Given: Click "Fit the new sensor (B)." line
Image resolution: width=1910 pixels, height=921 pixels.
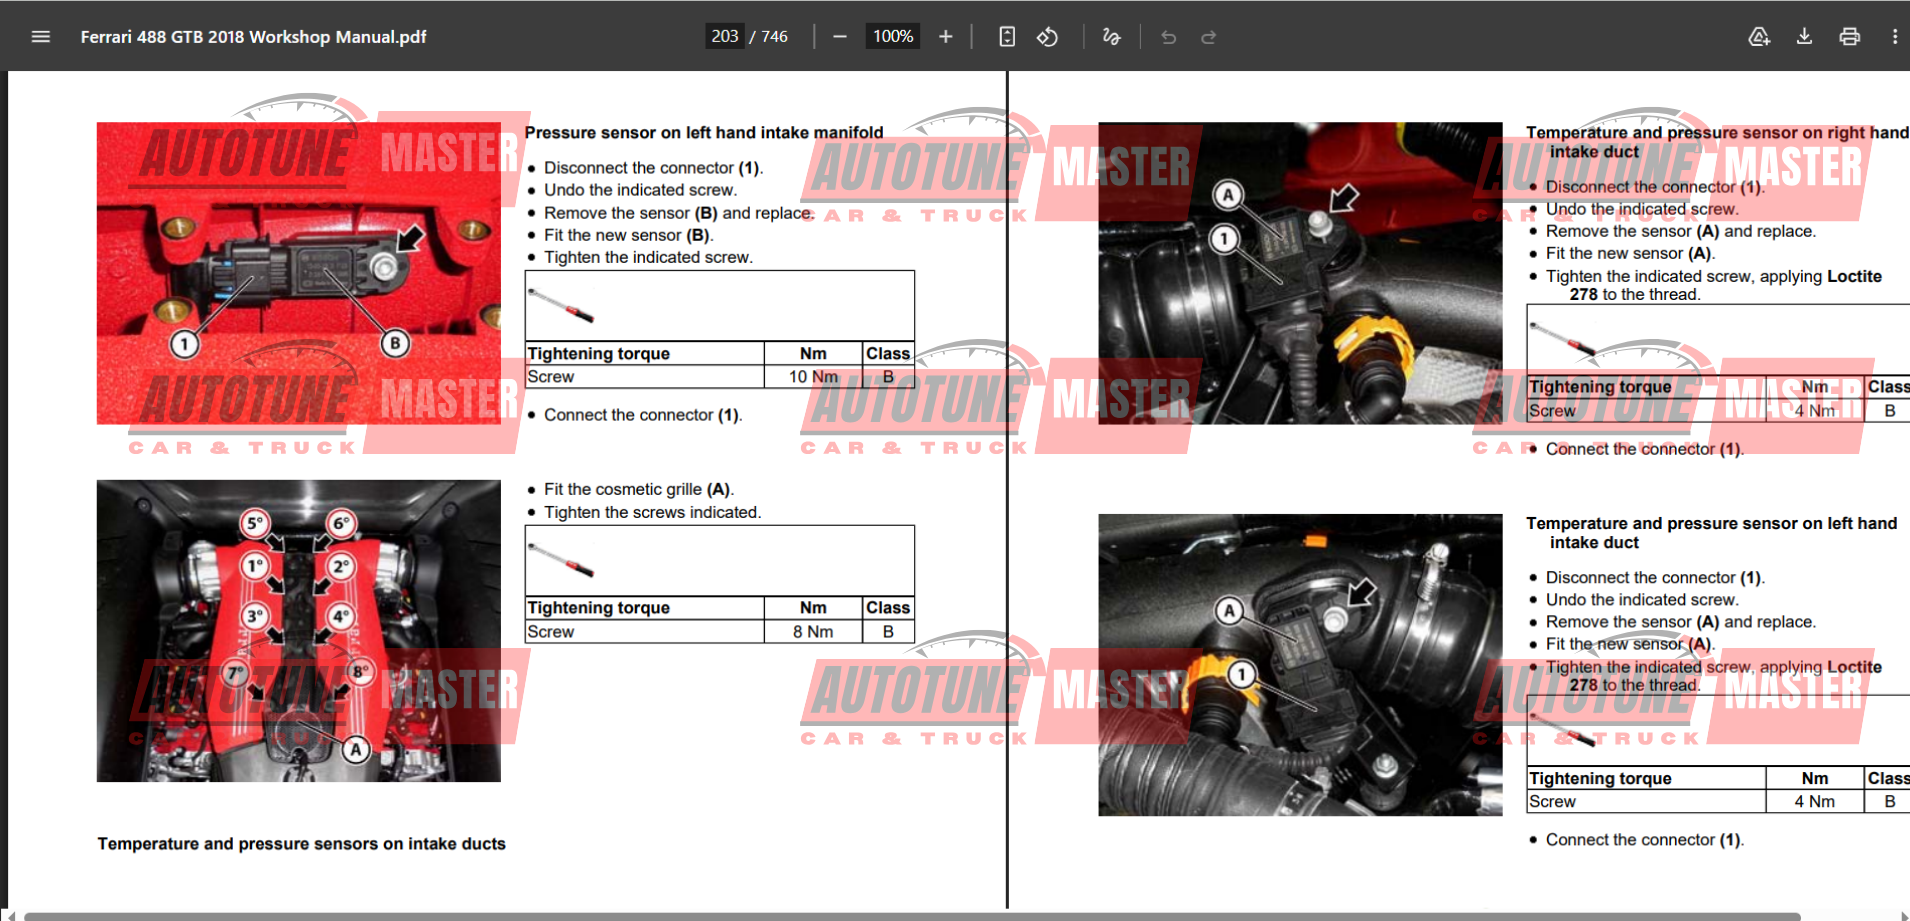Looking at the screenshot, I should point(629,235).
